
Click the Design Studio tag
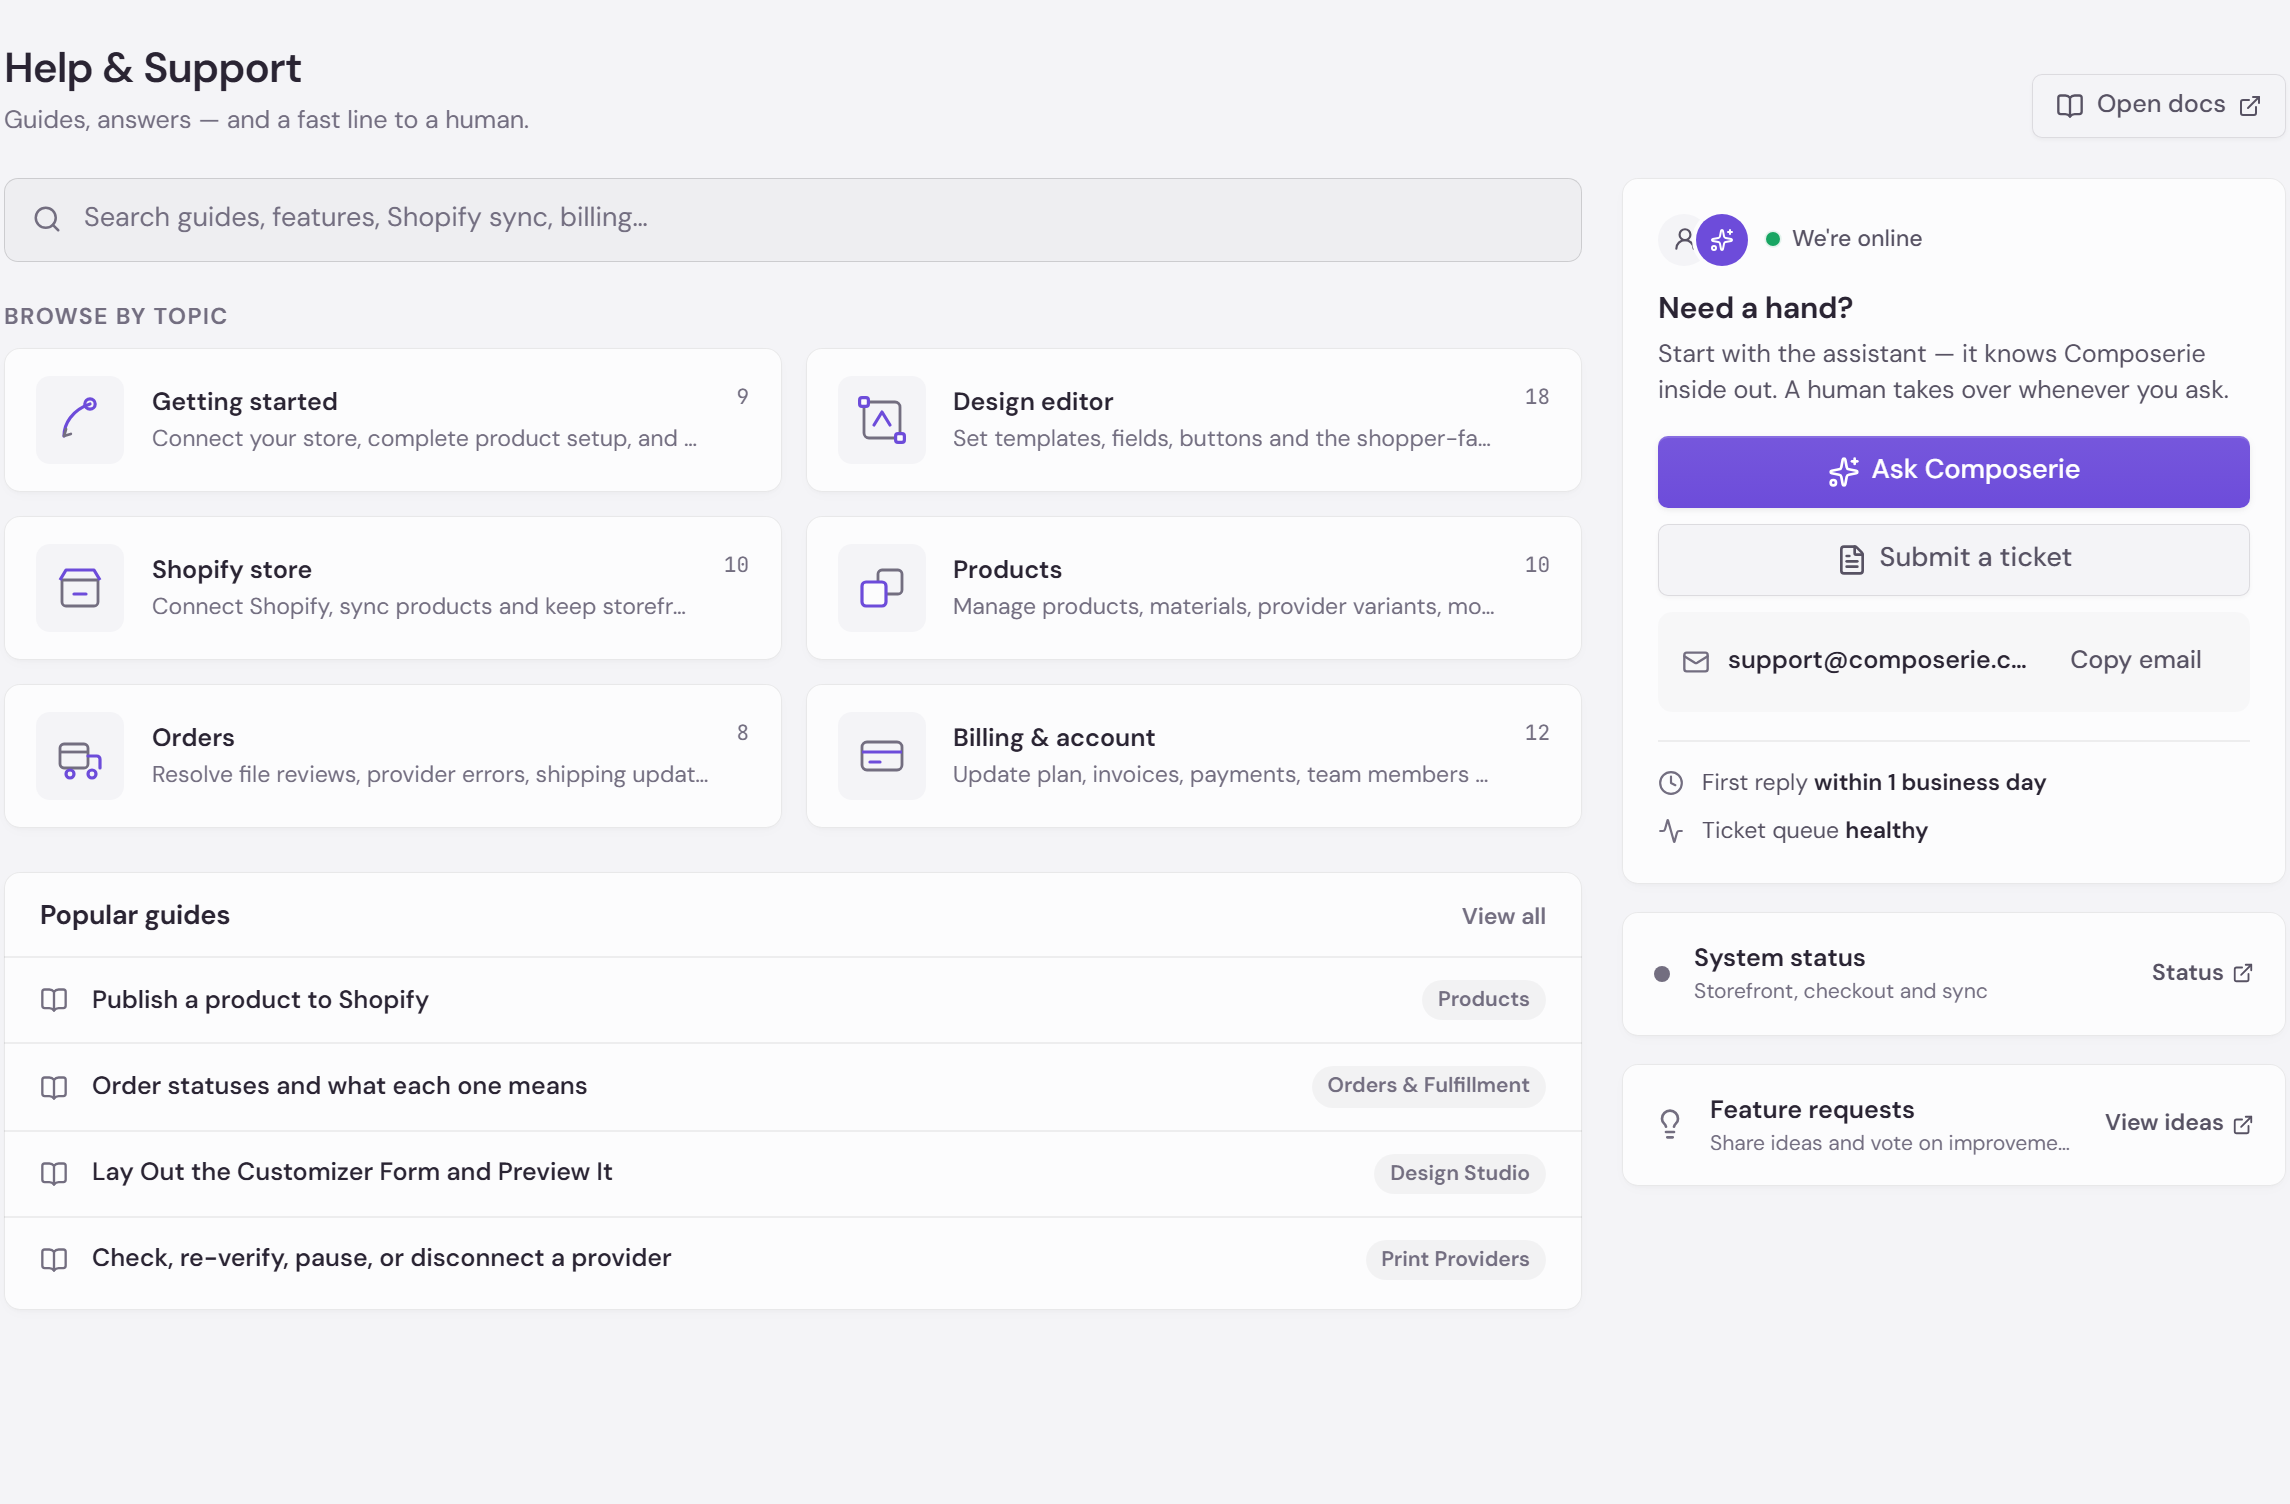1459,1173
